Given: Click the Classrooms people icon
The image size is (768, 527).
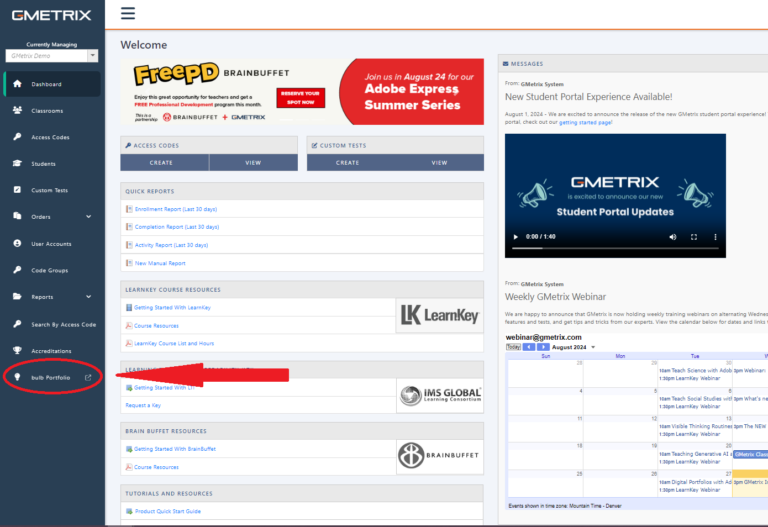Looking at the screenshot, I should click(17, 111).
